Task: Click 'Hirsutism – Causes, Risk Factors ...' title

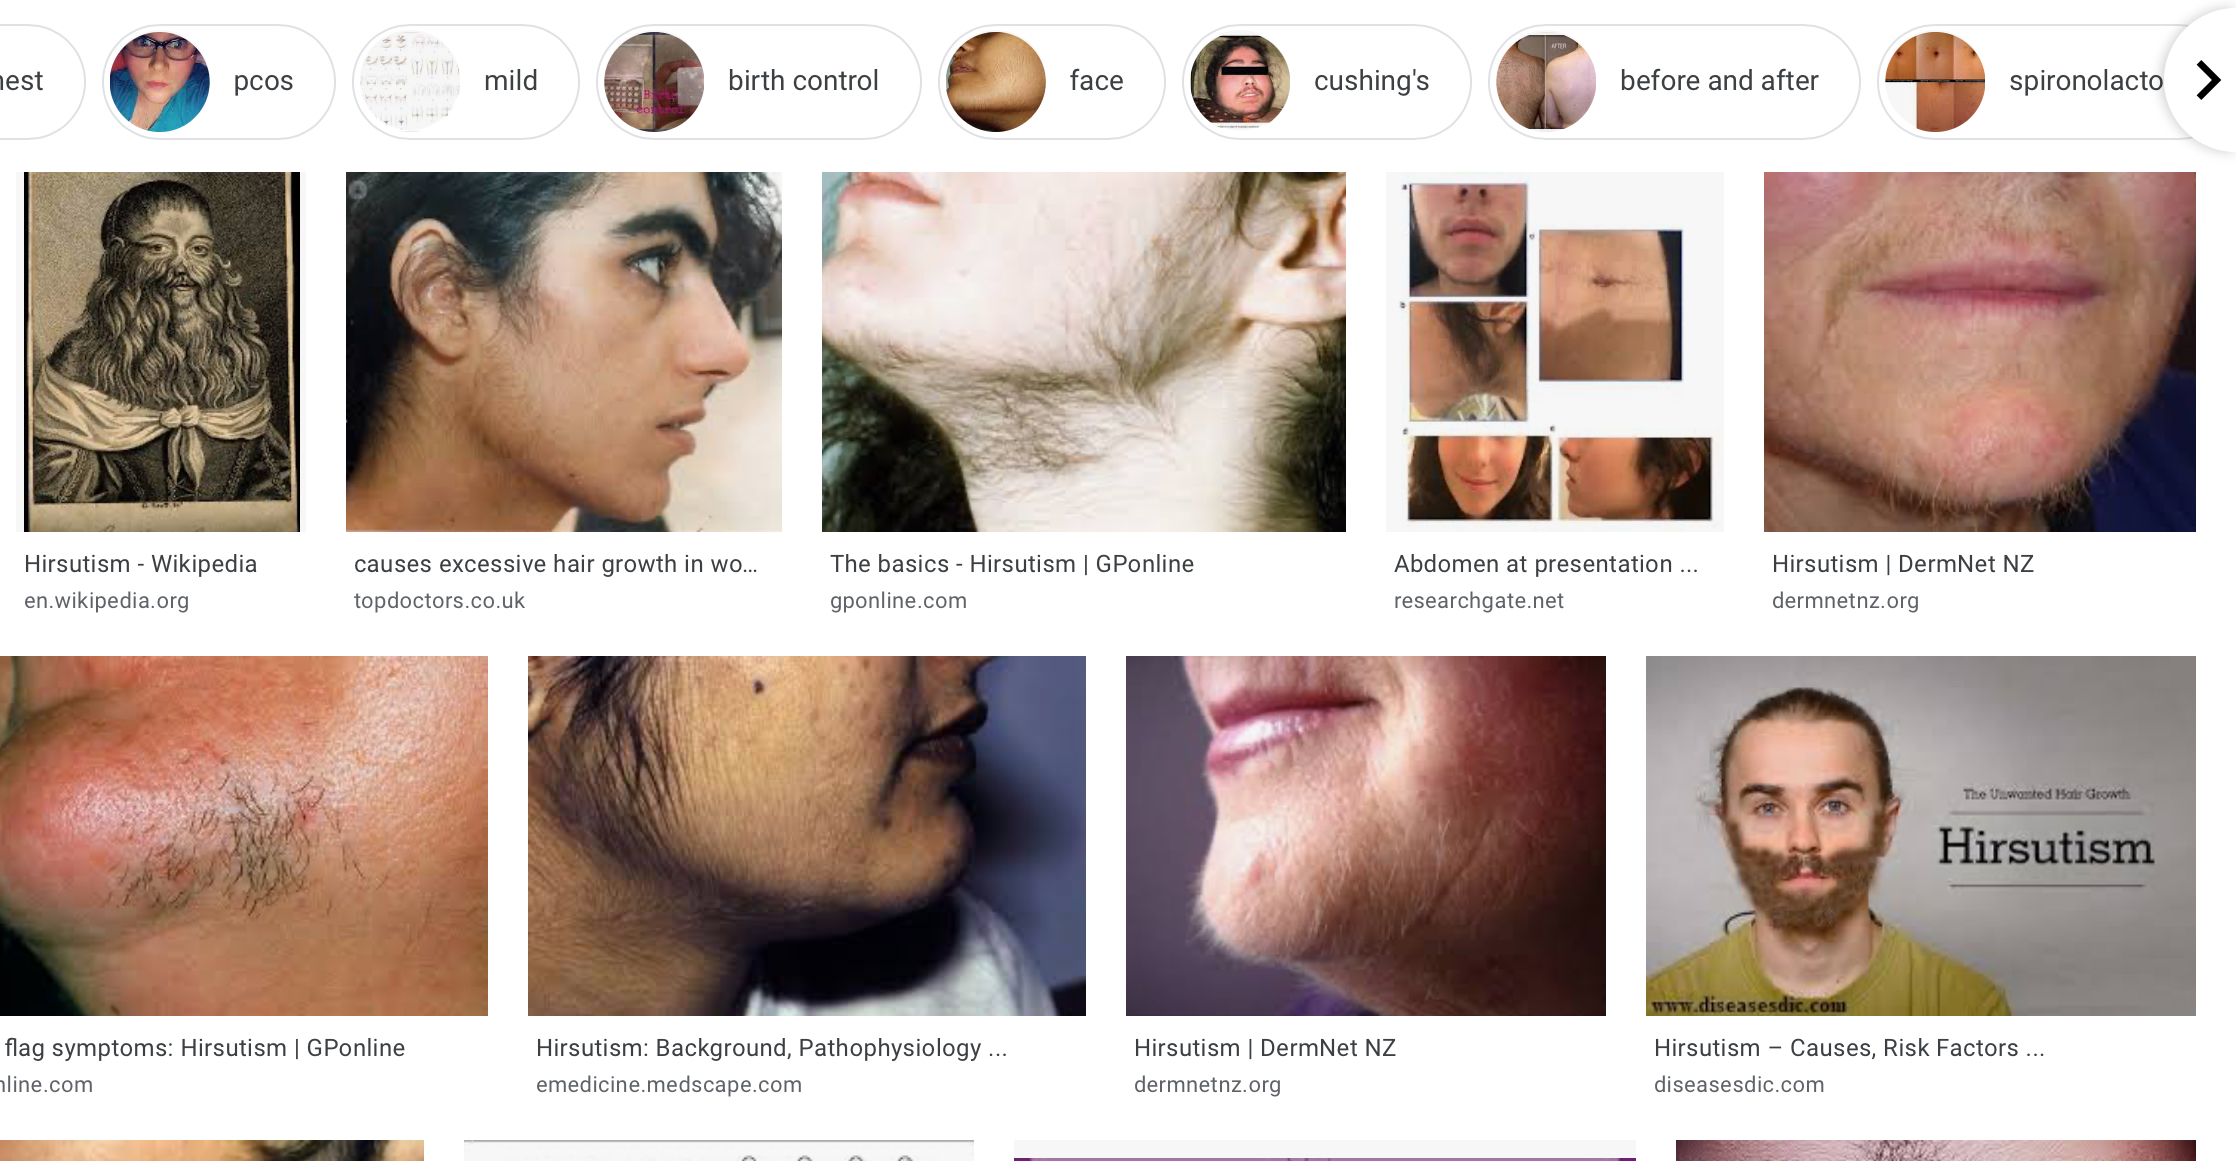Action: pyautogui.click(x=1849, y=1048)
